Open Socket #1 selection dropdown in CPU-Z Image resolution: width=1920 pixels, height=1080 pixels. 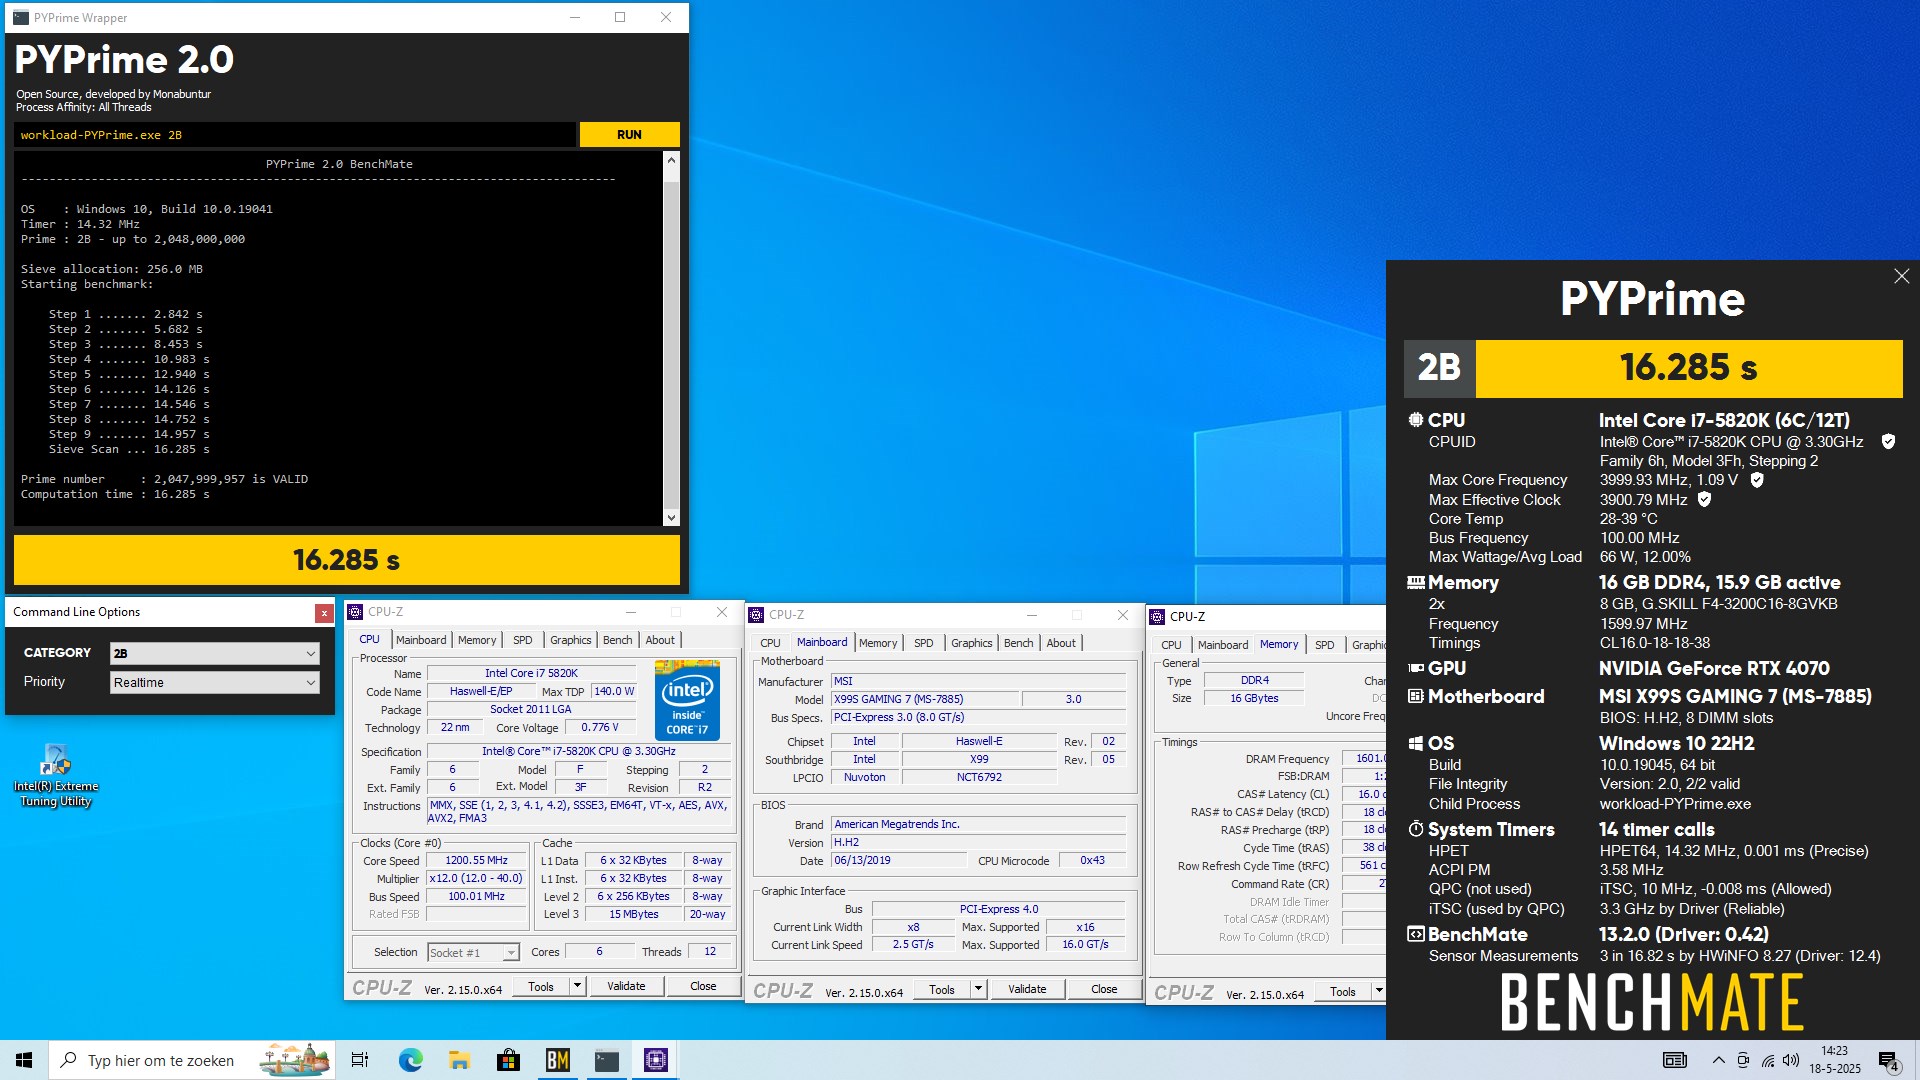coord(472,952)
